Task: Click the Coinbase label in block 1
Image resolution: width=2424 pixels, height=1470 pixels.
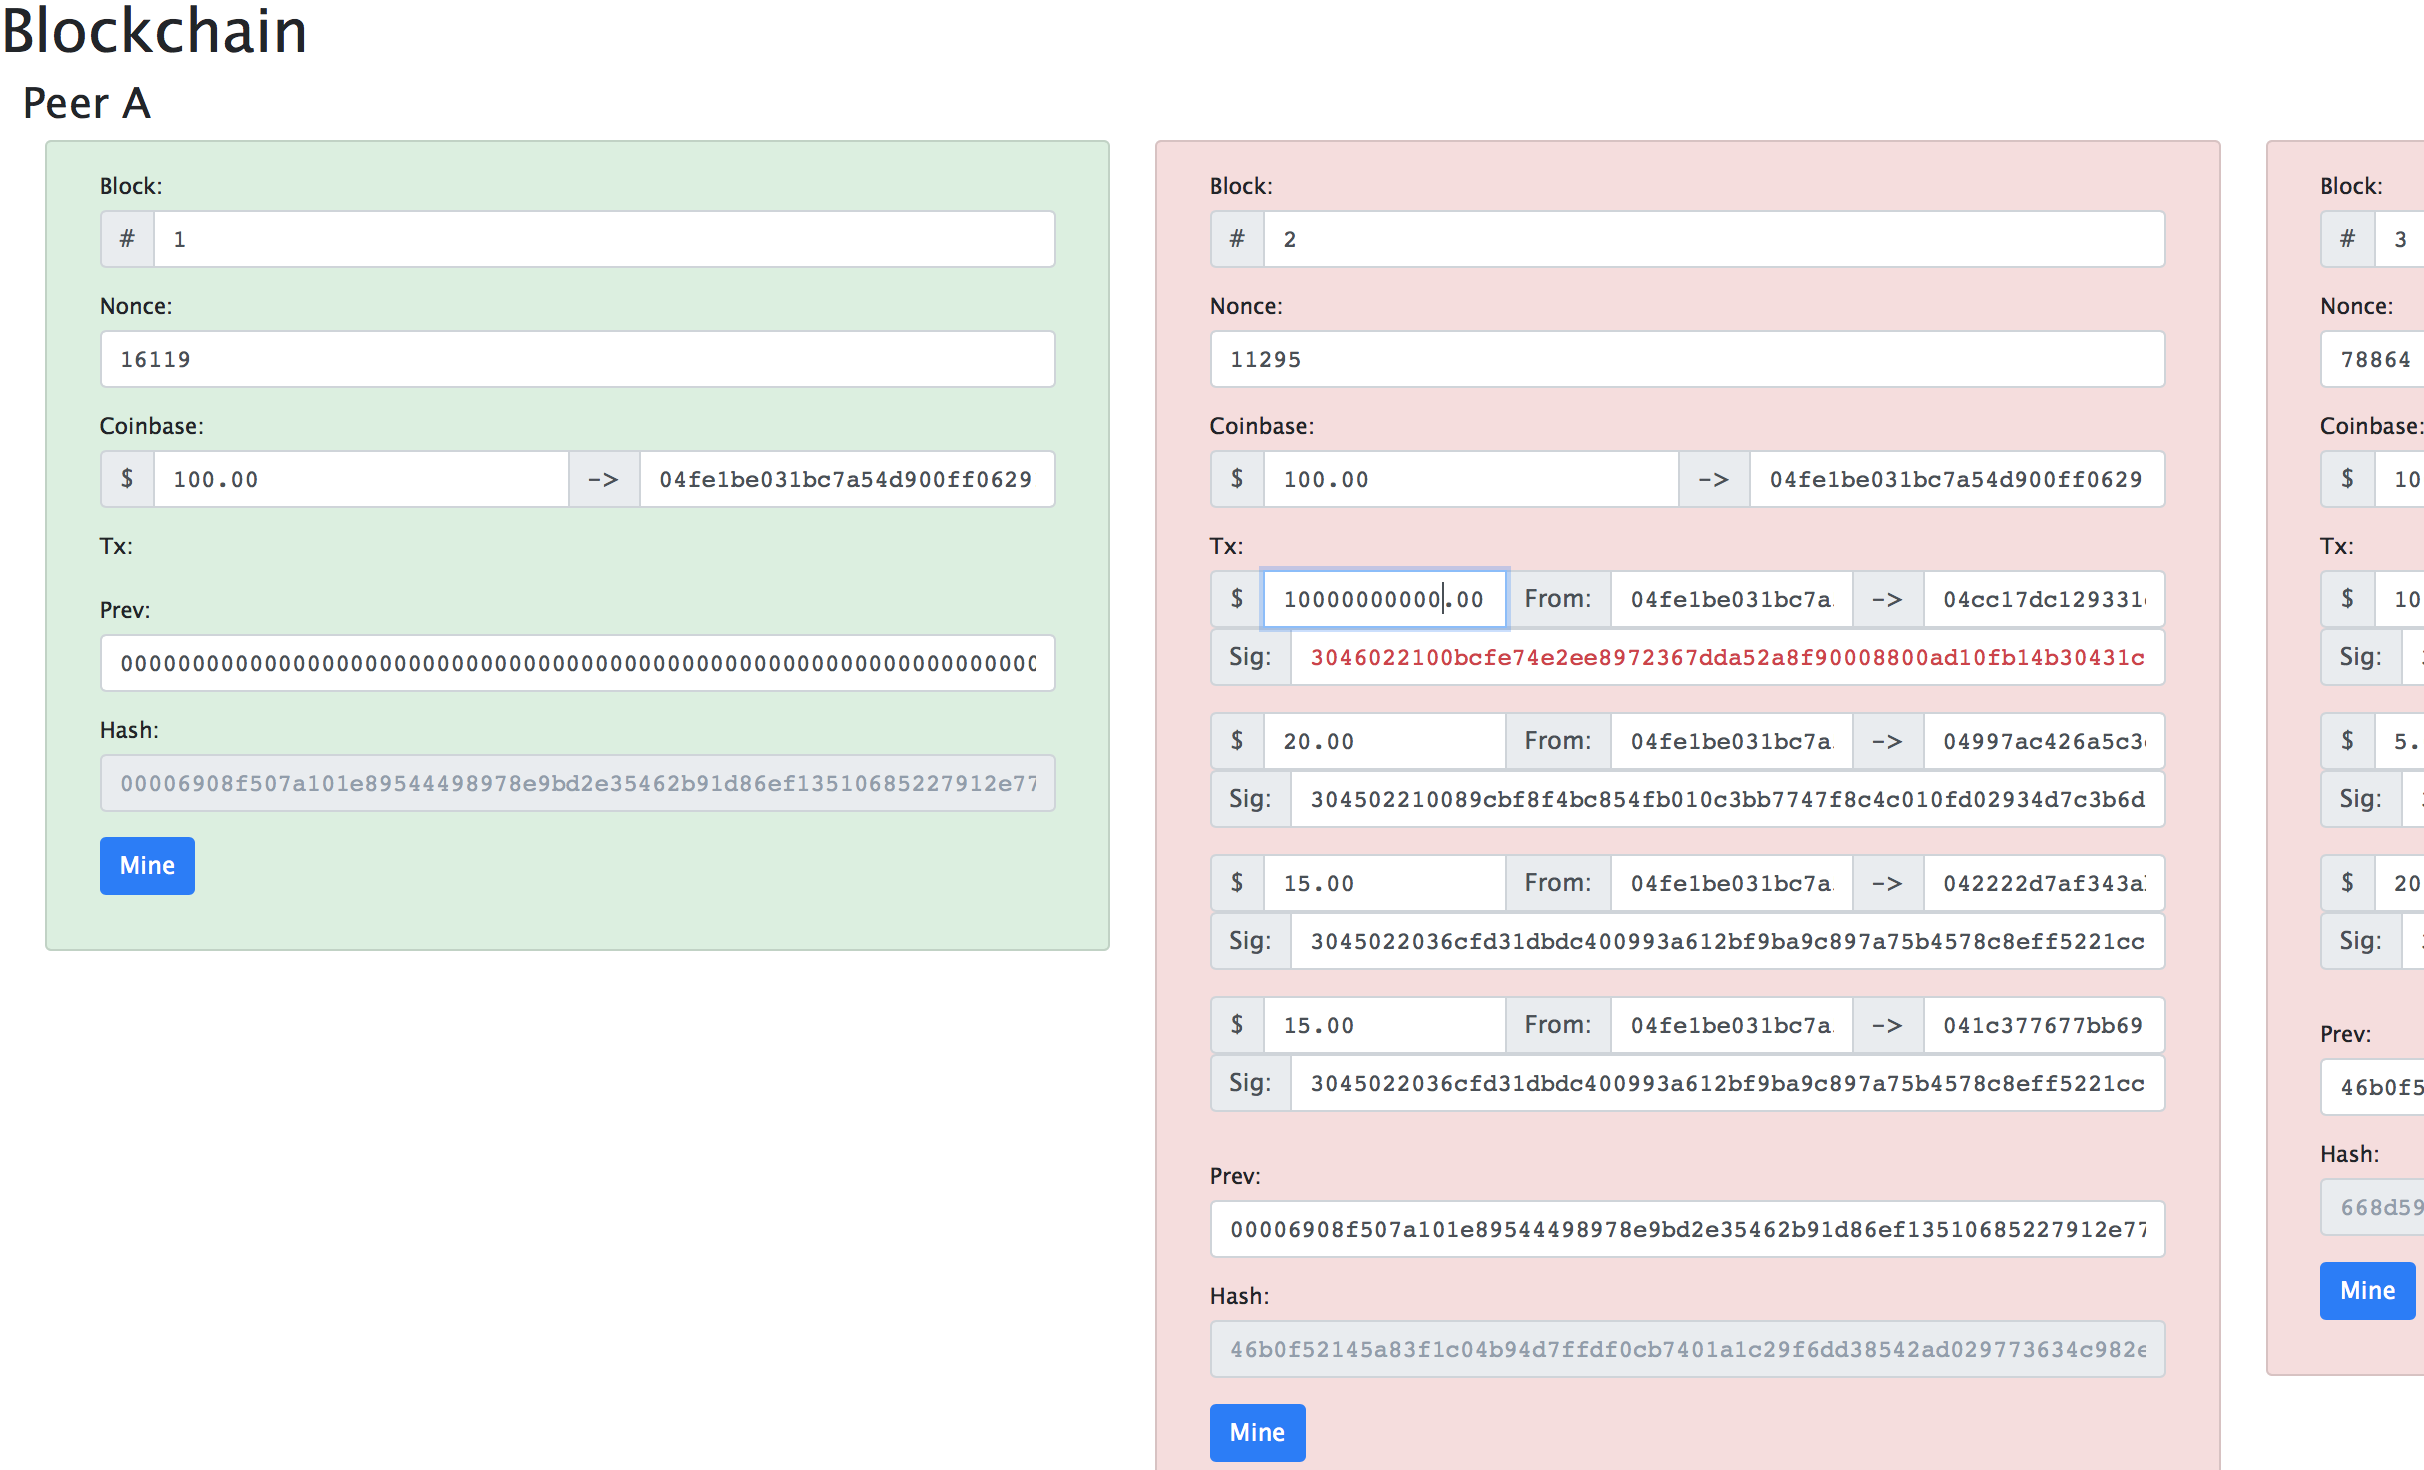Action: coord(151,426)
